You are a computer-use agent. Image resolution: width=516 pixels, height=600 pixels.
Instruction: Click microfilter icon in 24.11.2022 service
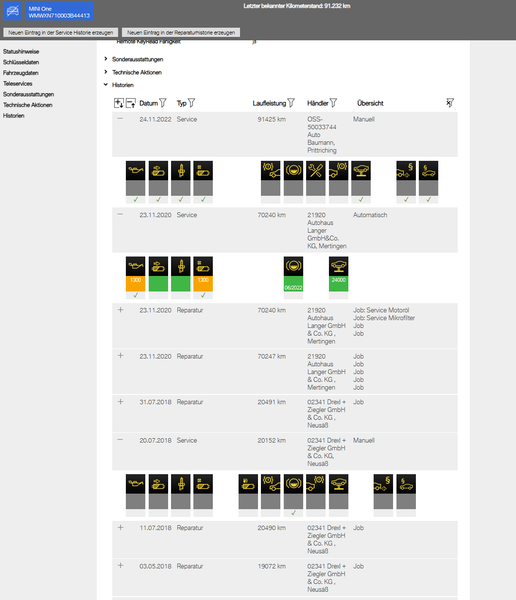[x=158, y=171]
